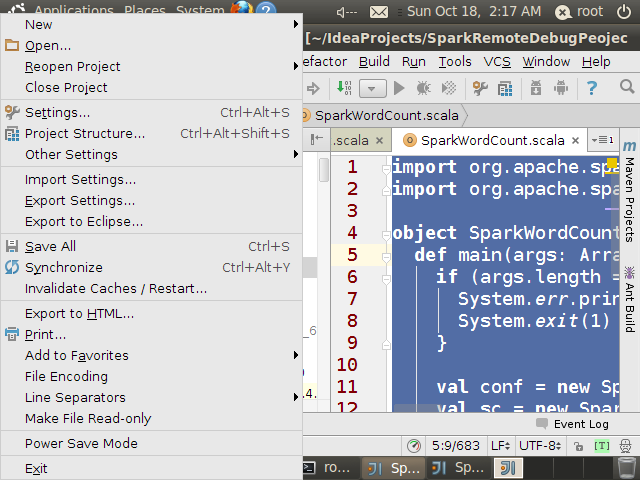Click the Settings wrench toolbar icon
The image size is (640, 480).
tap(480, 88)
